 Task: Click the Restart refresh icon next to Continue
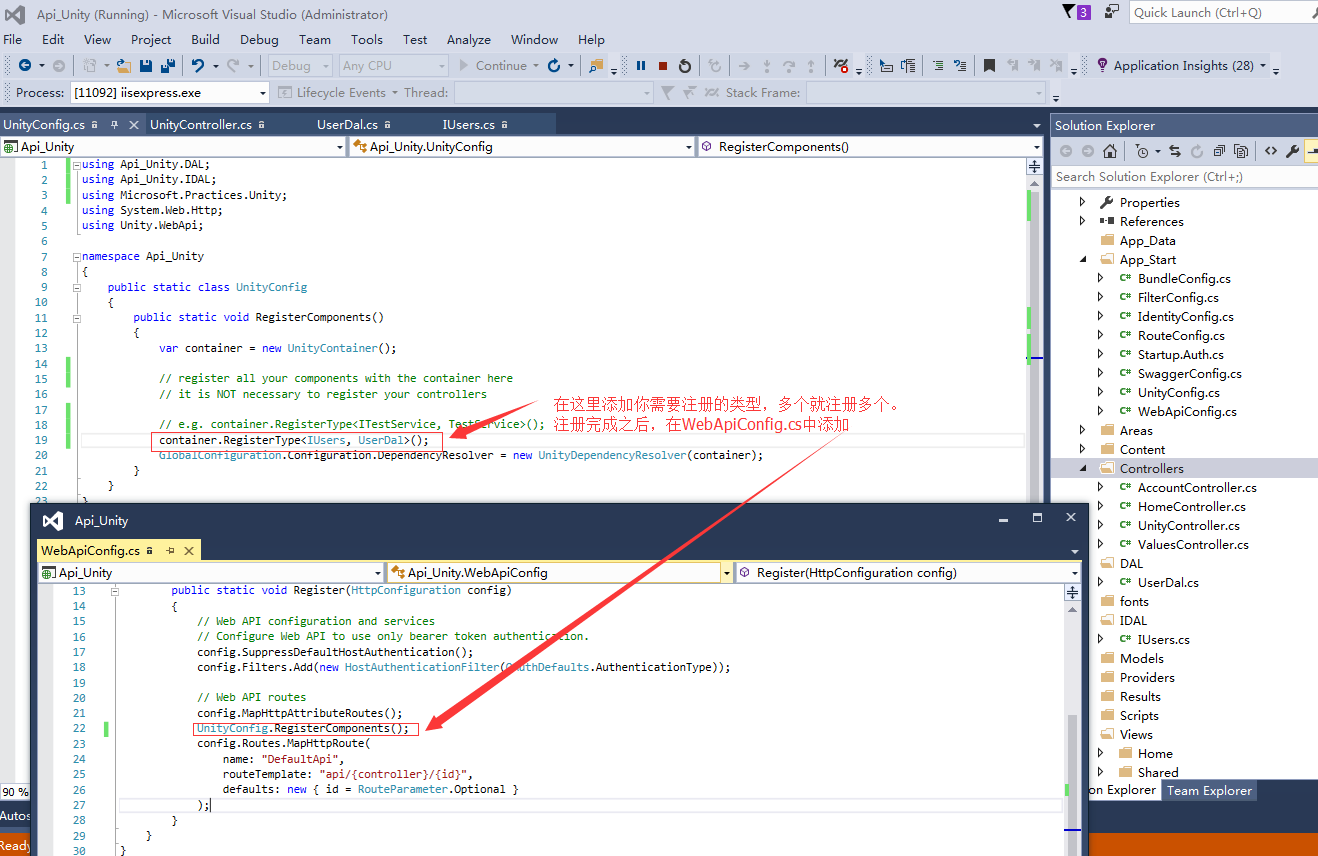554,66
